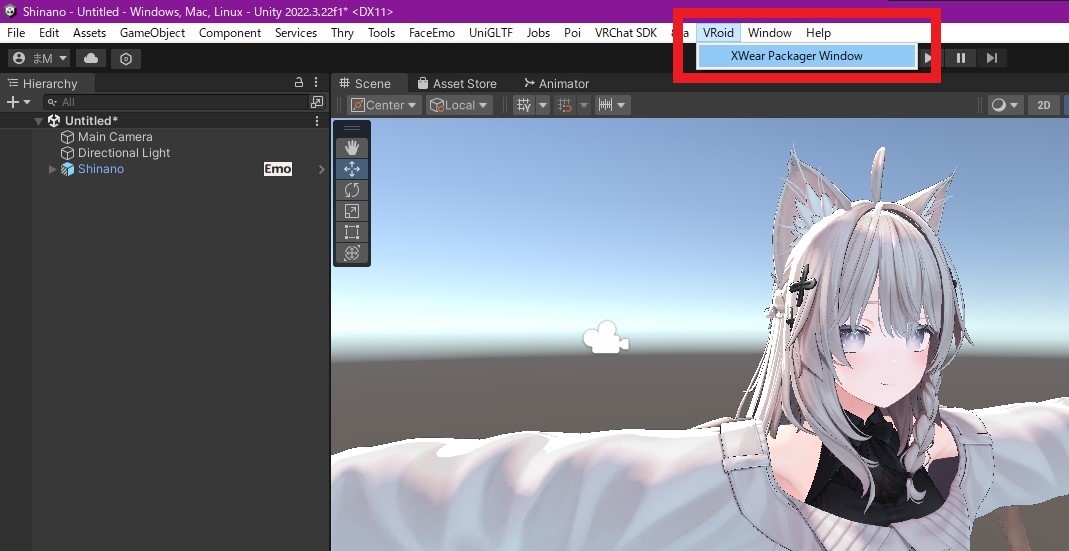Screen dimensions: 1069x551
Task: Open the Services menu
Action: 296,33
